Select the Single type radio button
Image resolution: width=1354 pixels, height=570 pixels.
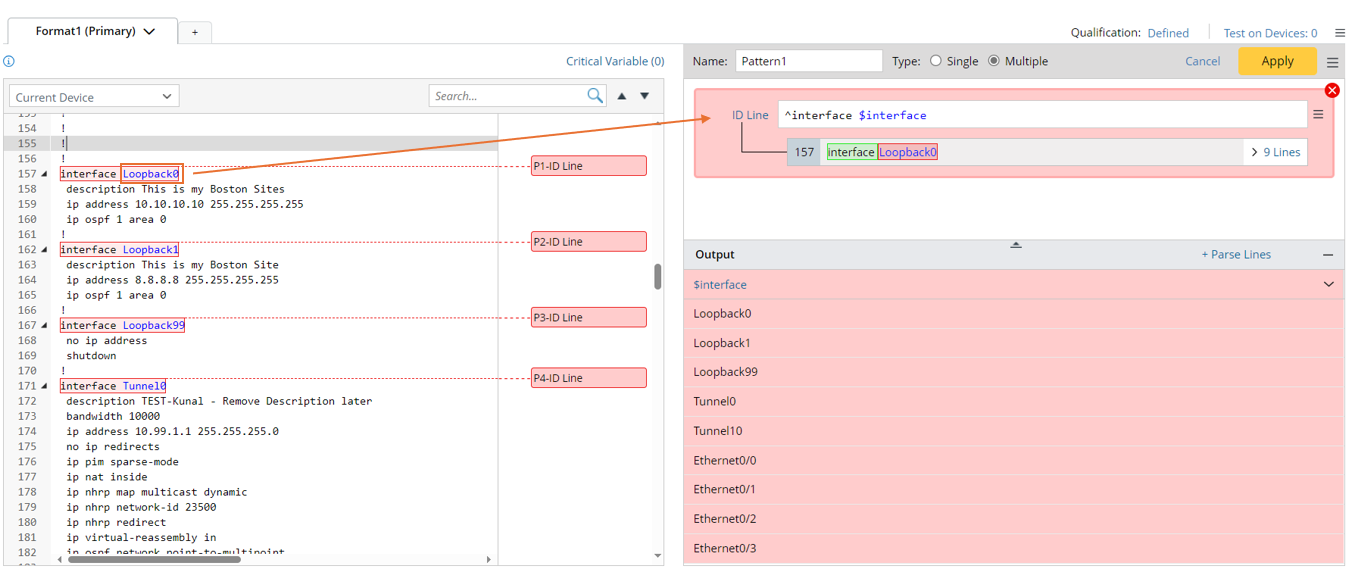click(936, 61)
